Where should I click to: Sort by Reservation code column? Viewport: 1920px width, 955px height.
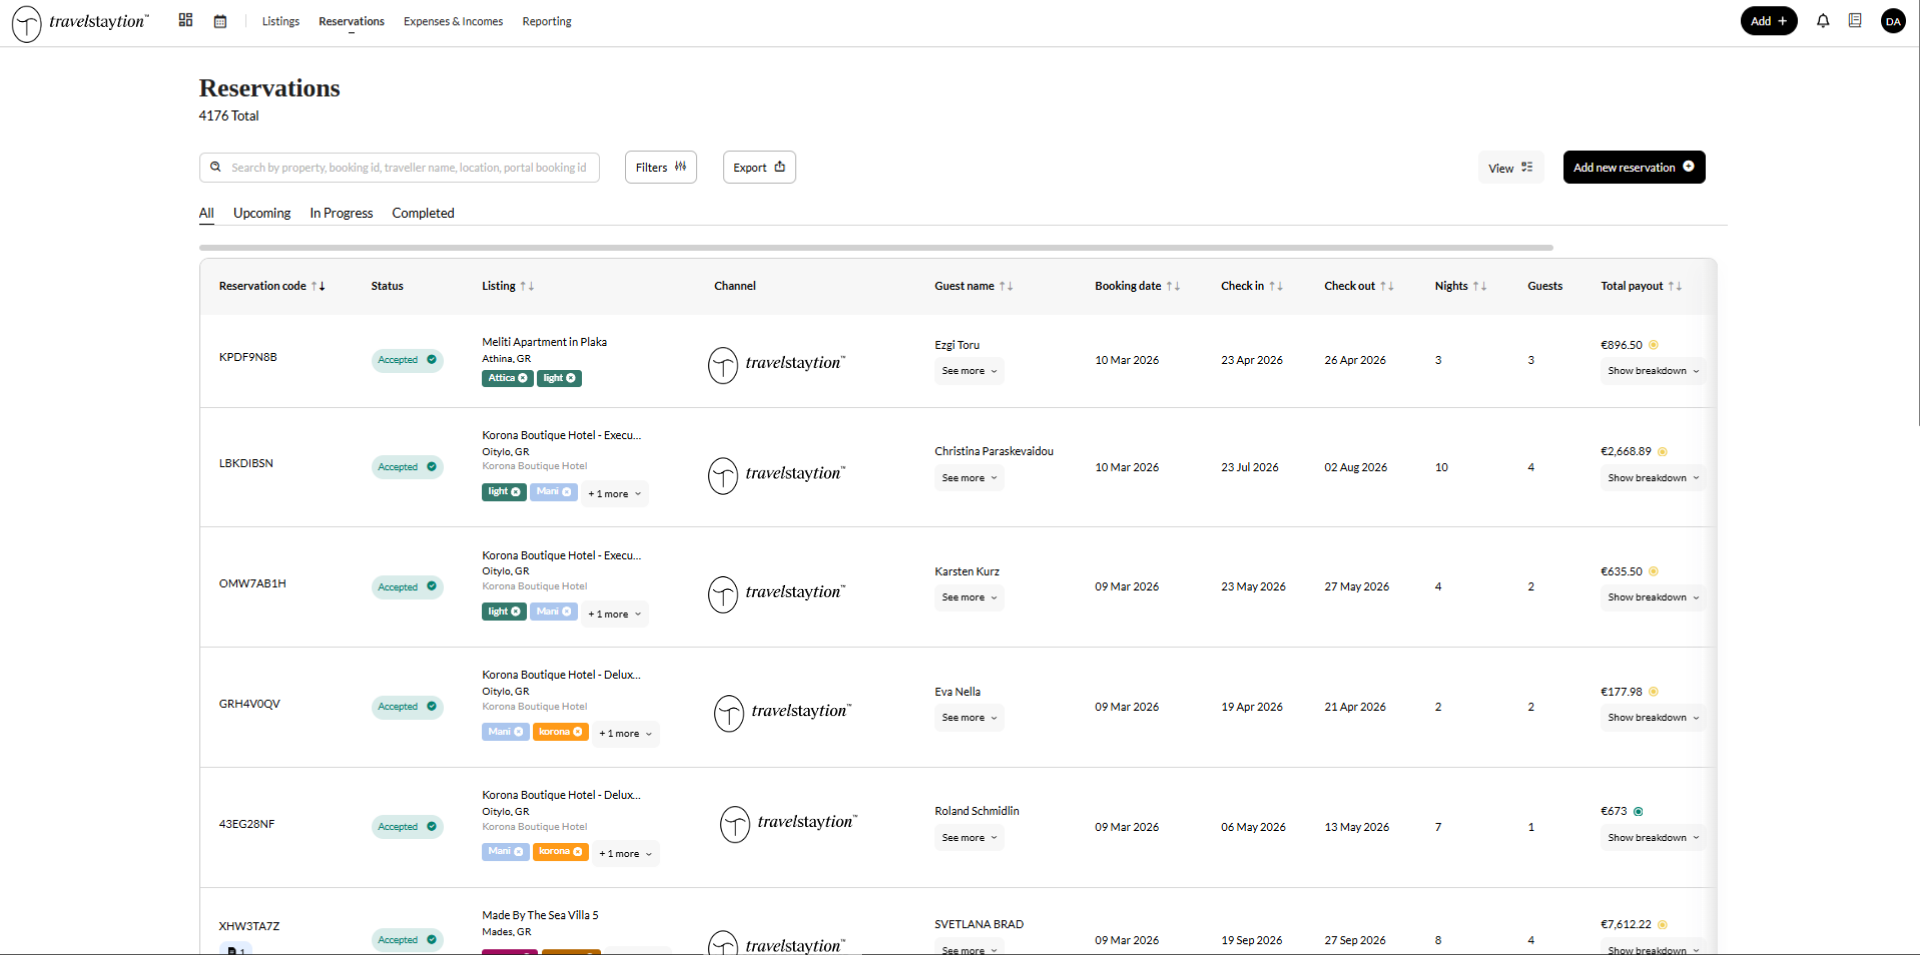click(271, 286)
